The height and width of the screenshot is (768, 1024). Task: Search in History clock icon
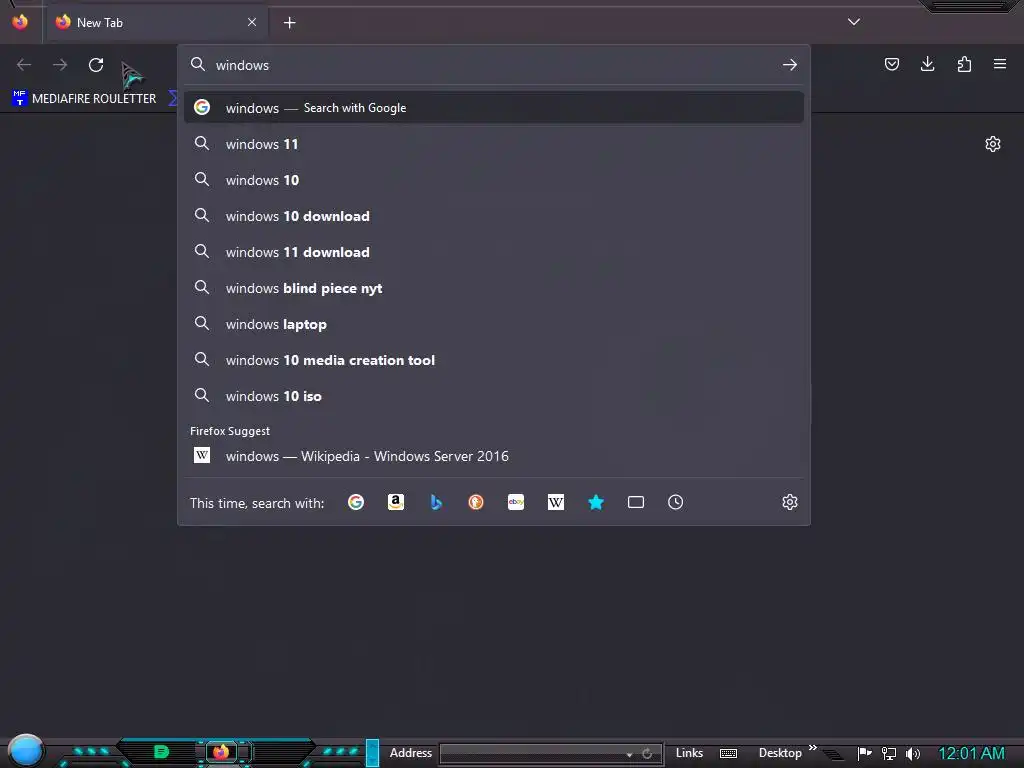(675, 502)
